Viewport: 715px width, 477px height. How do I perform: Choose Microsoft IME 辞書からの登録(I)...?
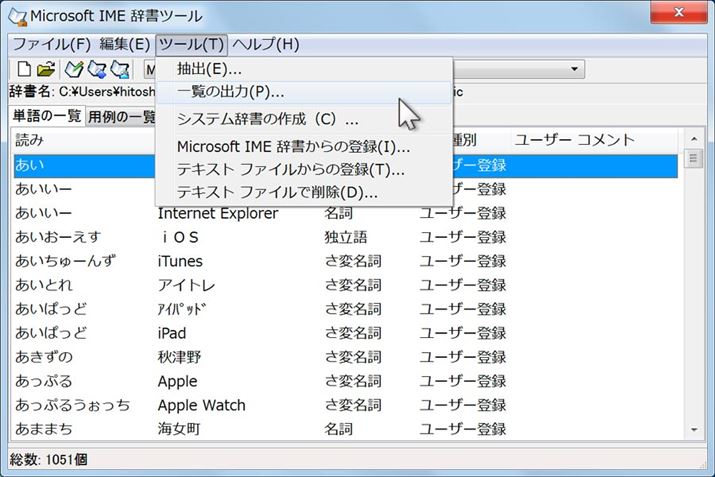[x=304, y=147]
